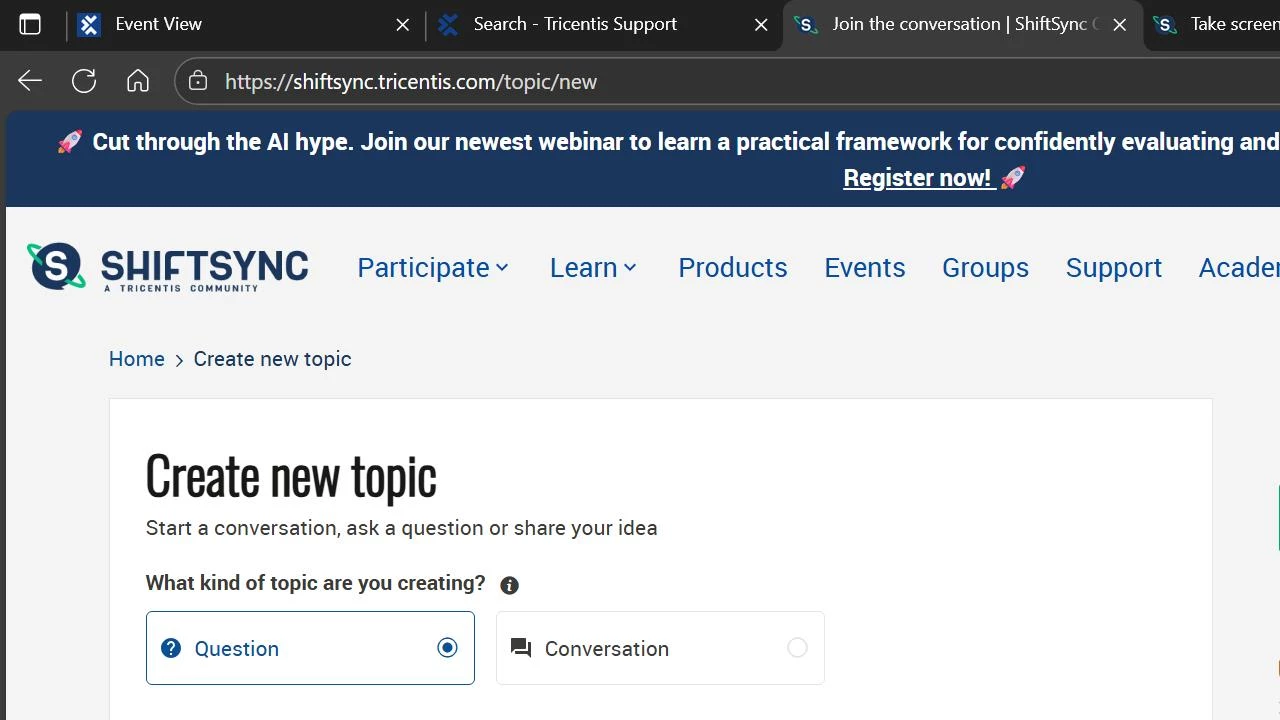Open the Support navigation item
The height and width of the screenshot is (720, 1280).
click(x=1114, y=267)
